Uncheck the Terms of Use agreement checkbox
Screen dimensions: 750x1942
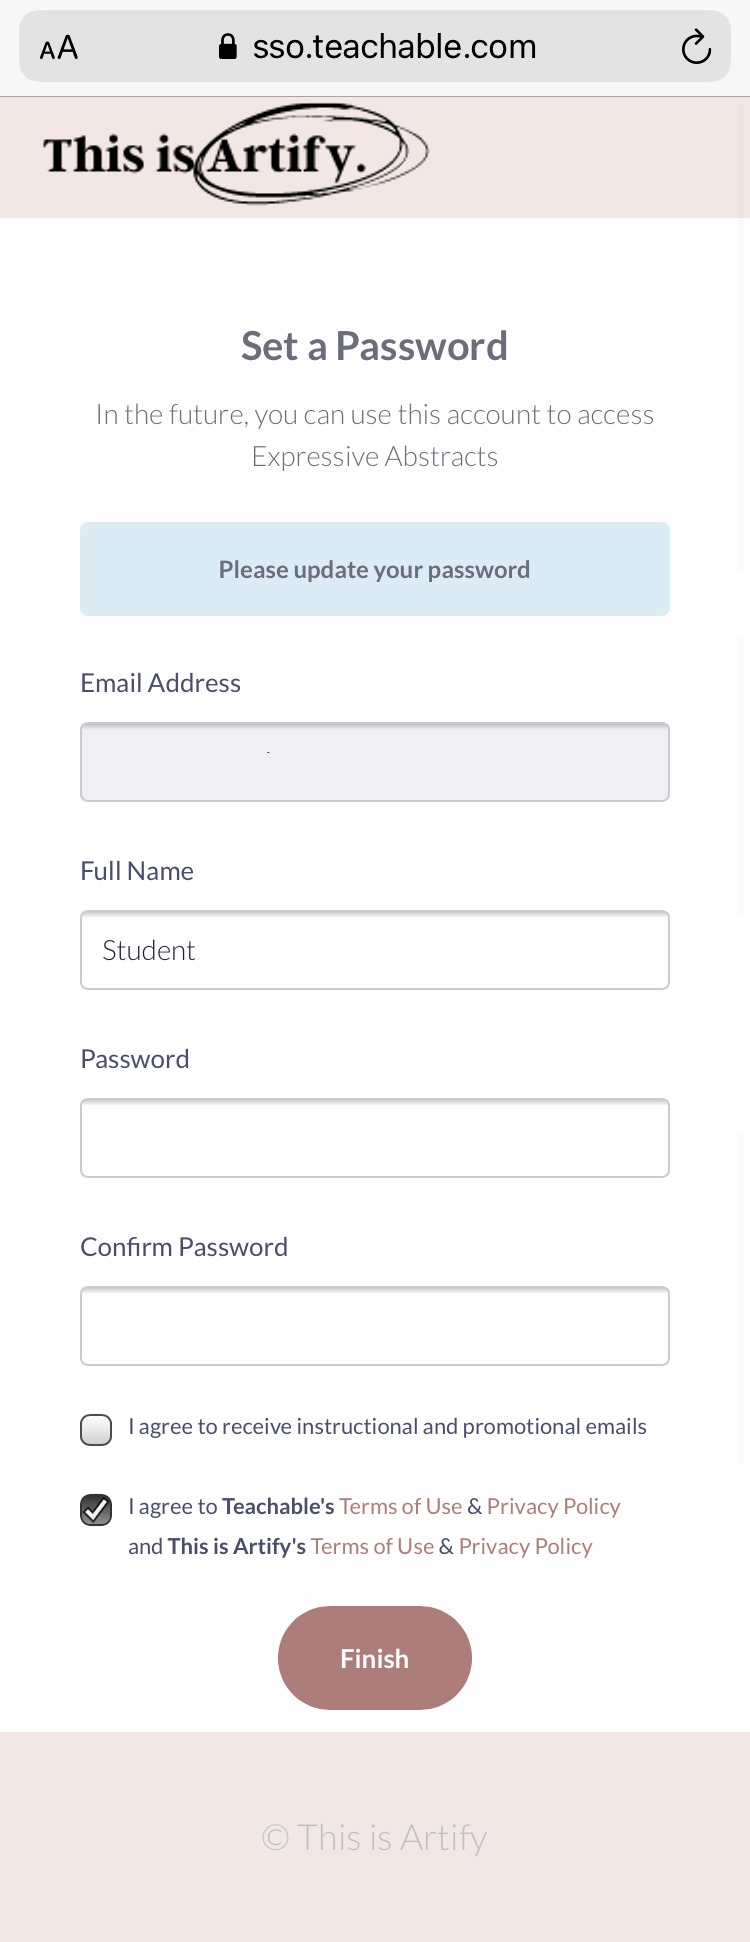point(96,1509)
